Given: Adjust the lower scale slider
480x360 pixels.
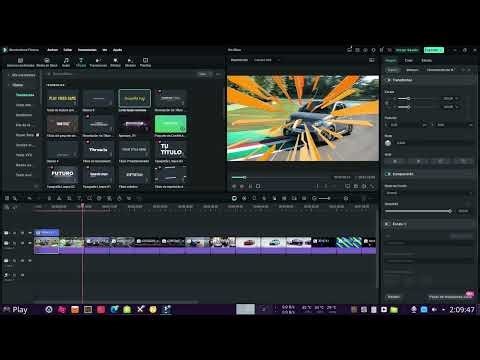Looking at the screenshot, I should coord(409,107).
